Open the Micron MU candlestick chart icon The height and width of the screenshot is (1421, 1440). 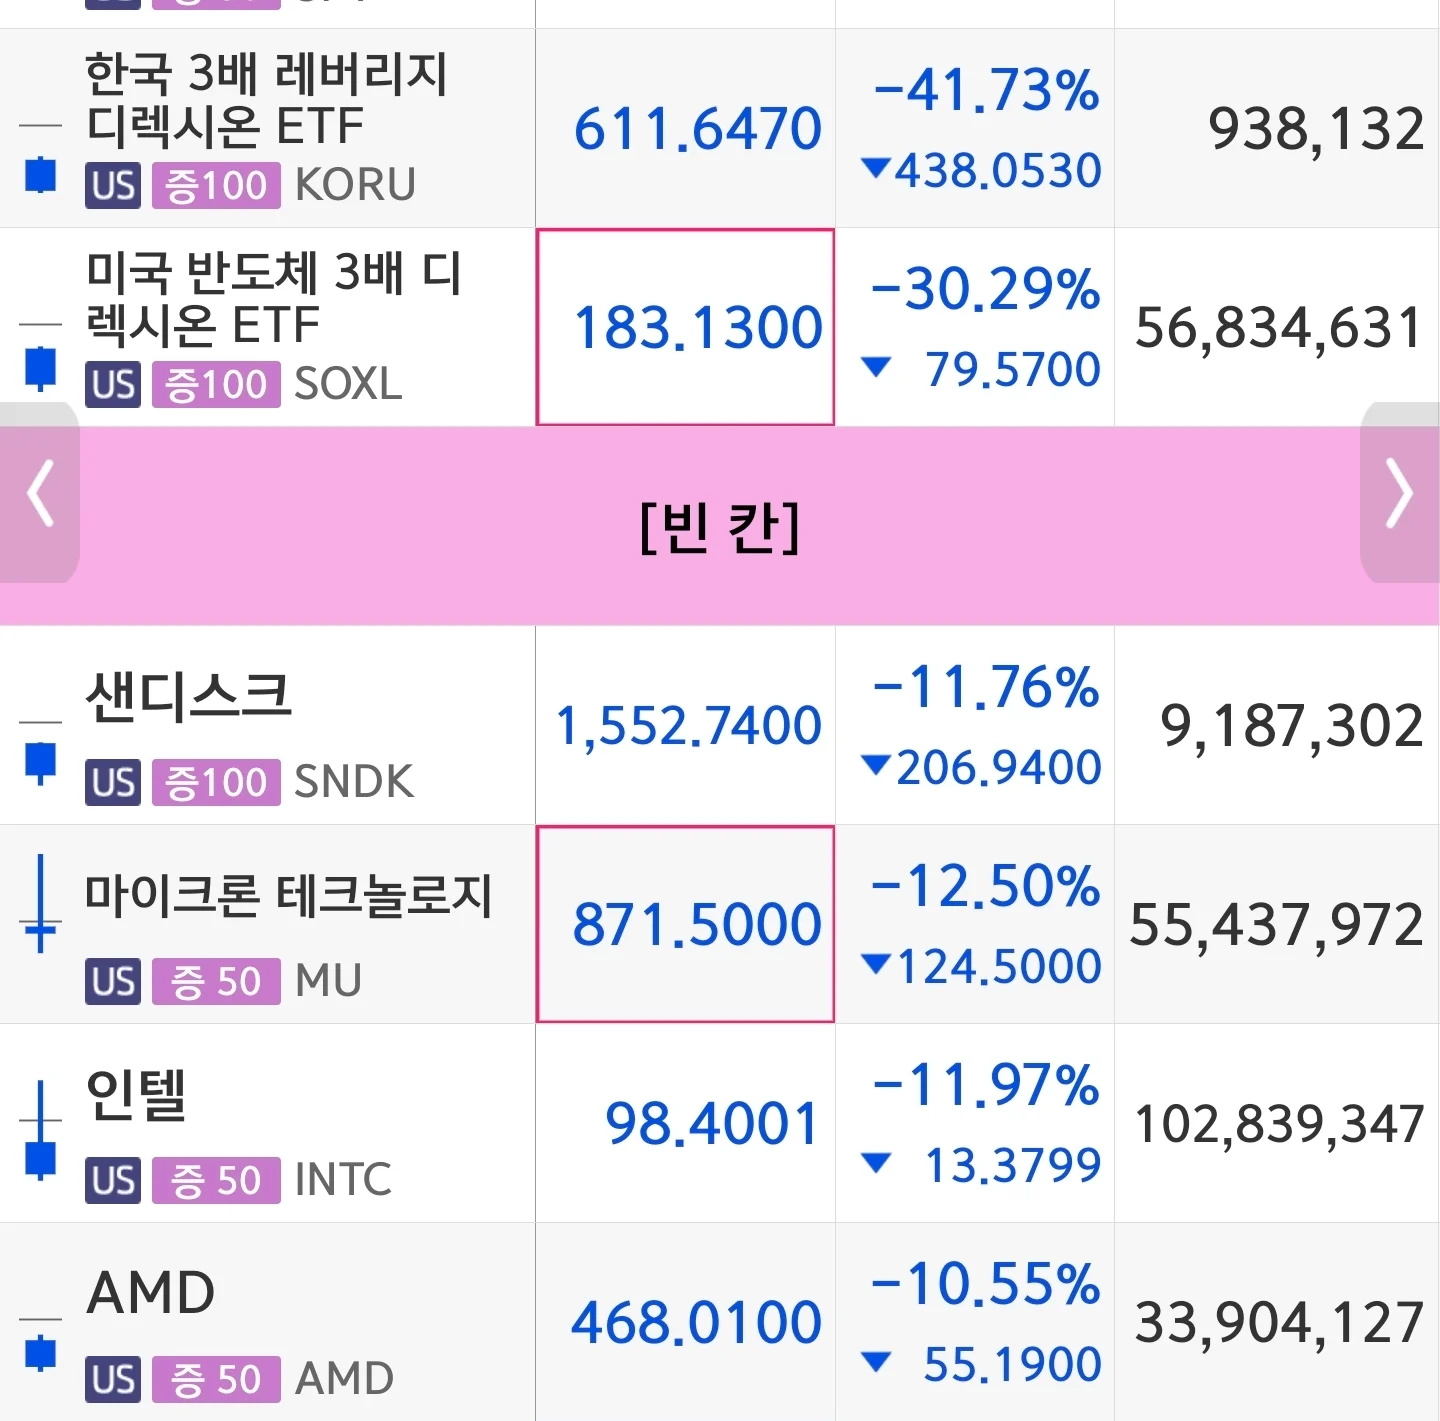40,903
